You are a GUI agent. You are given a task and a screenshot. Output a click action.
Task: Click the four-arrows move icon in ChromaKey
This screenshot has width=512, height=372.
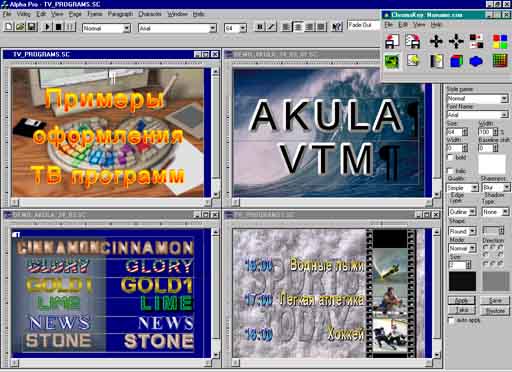[436, 41]
